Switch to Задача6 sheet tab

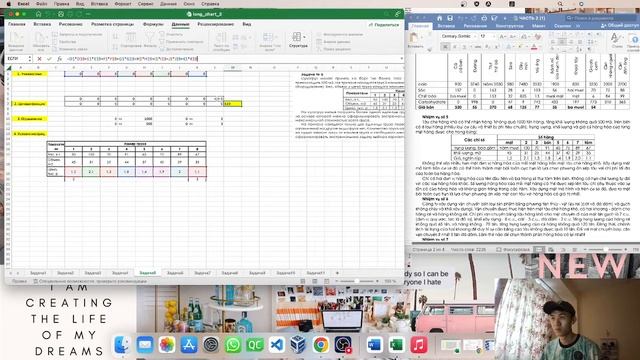point(175,273)
